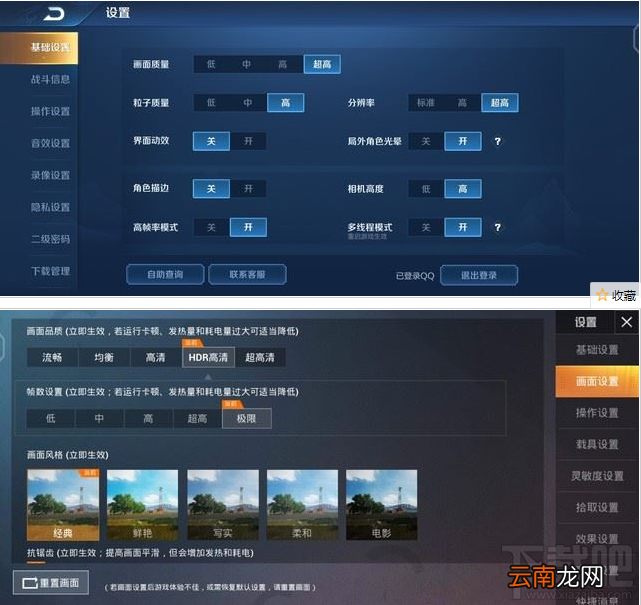Turn 角色描边 off
This screenshot has width=641, height=605.
pyautogui.click(x=211, y=188)
